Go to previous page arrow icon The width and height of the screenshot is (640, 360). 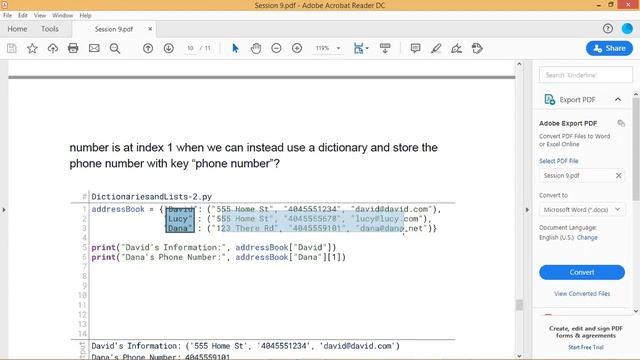[148, 48]
